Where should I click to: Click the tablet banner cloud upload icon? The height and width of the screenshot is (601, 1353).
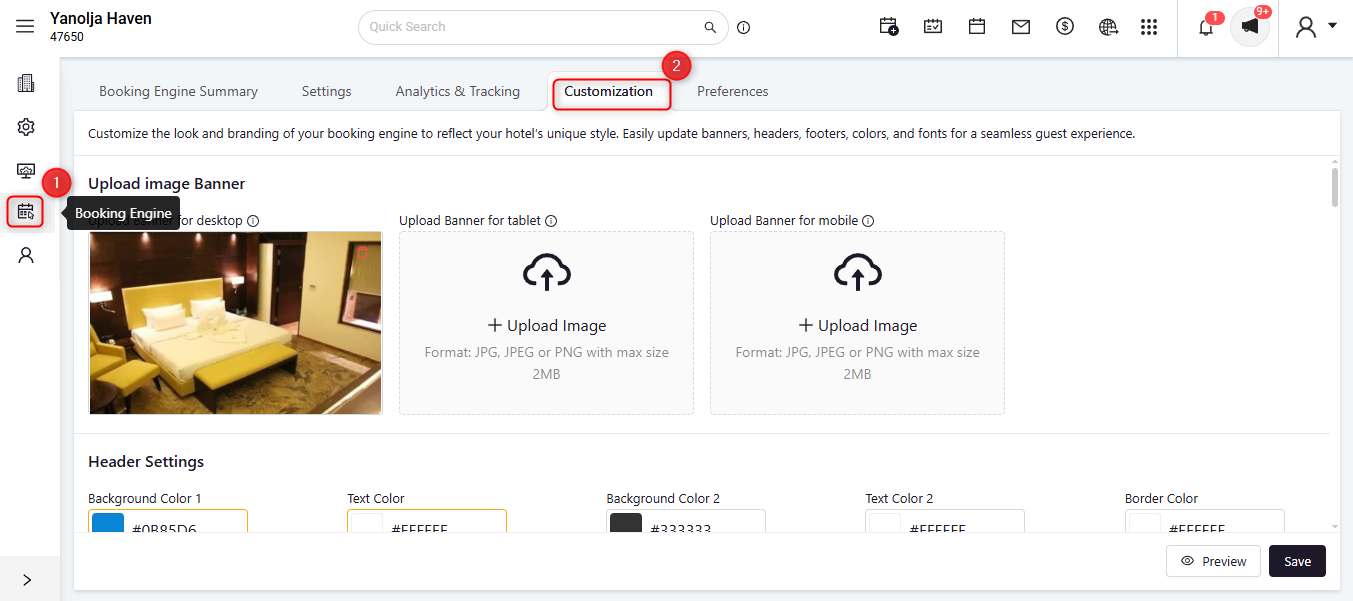[546, 272]
